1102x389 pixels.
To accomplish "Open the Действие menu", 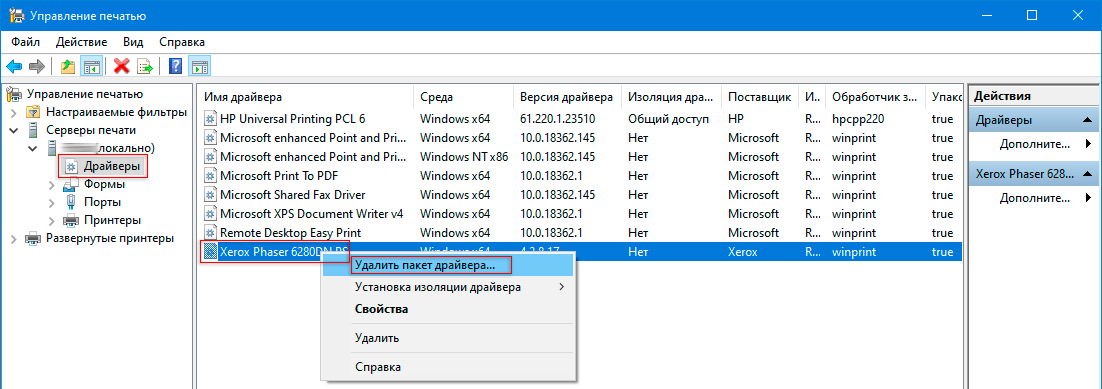I will click(82, 42).
